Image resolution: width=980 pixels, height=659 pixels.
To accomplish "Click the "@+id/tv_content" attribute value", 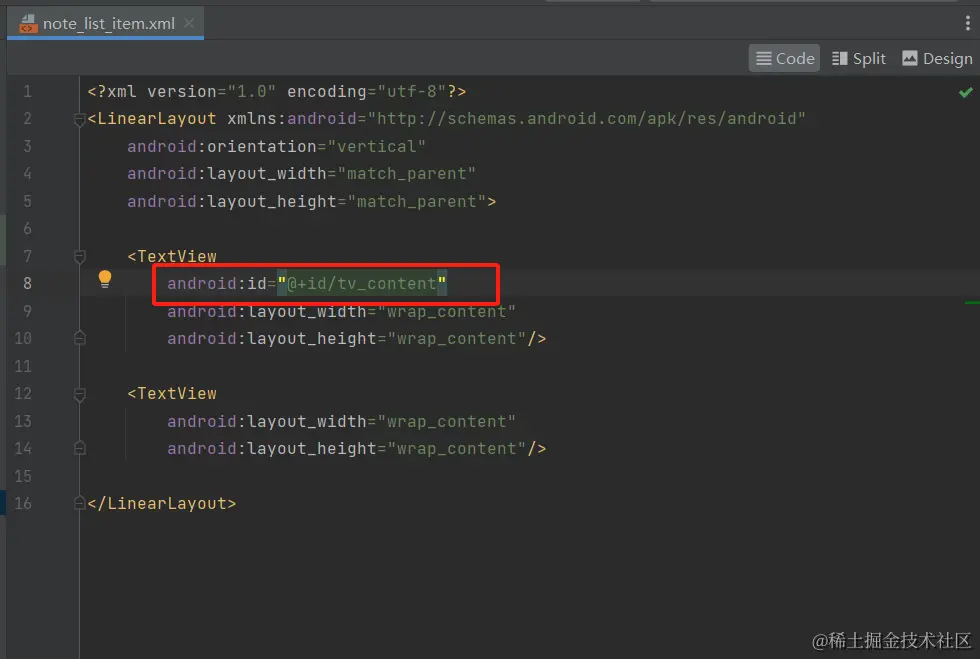I will [x=362, y=284].
